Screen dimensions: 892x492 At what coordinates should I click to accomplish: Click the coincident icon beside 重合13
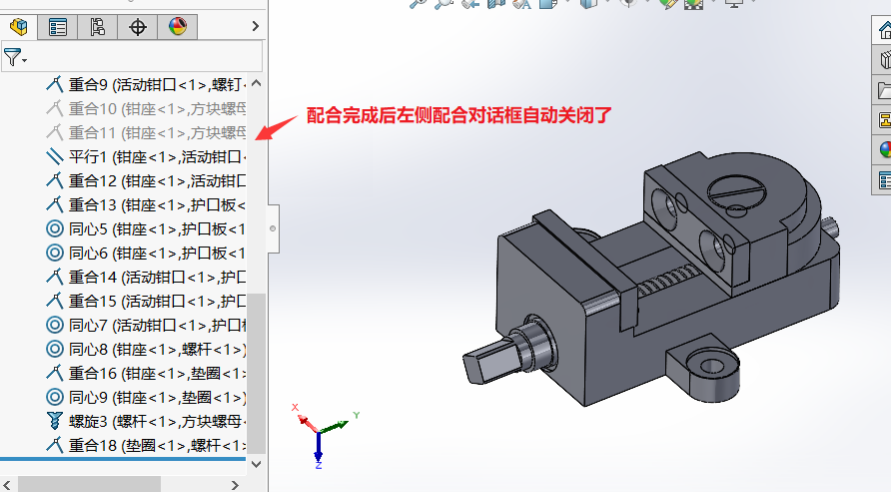click(55, 205)
